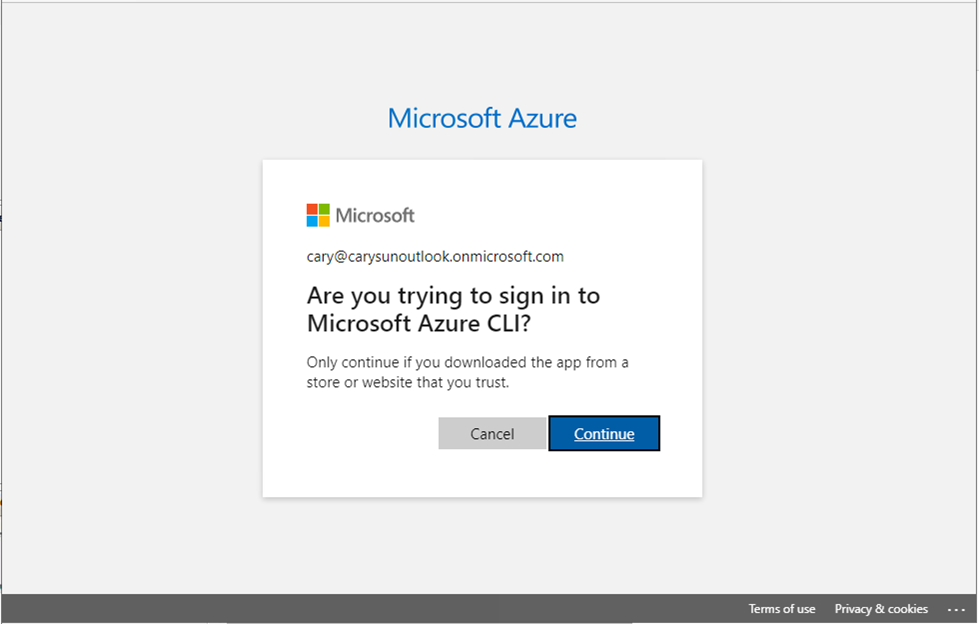Viewport: 979px width, 624px height.
Task: Click the cary@carysunoutlook.onmicrosoft.com account email
Action: click(435, 257)
